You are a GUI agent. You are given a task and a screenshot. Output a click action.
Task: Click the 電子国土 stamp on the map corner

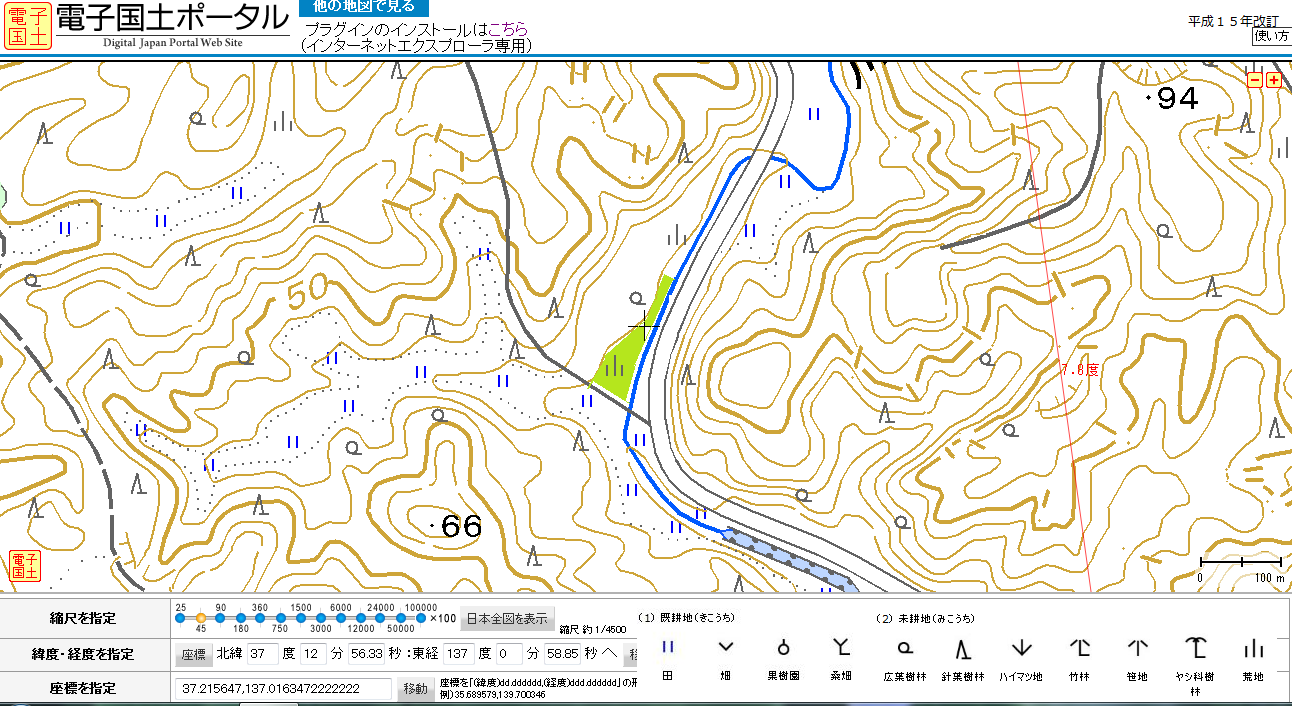pos(24,566)
